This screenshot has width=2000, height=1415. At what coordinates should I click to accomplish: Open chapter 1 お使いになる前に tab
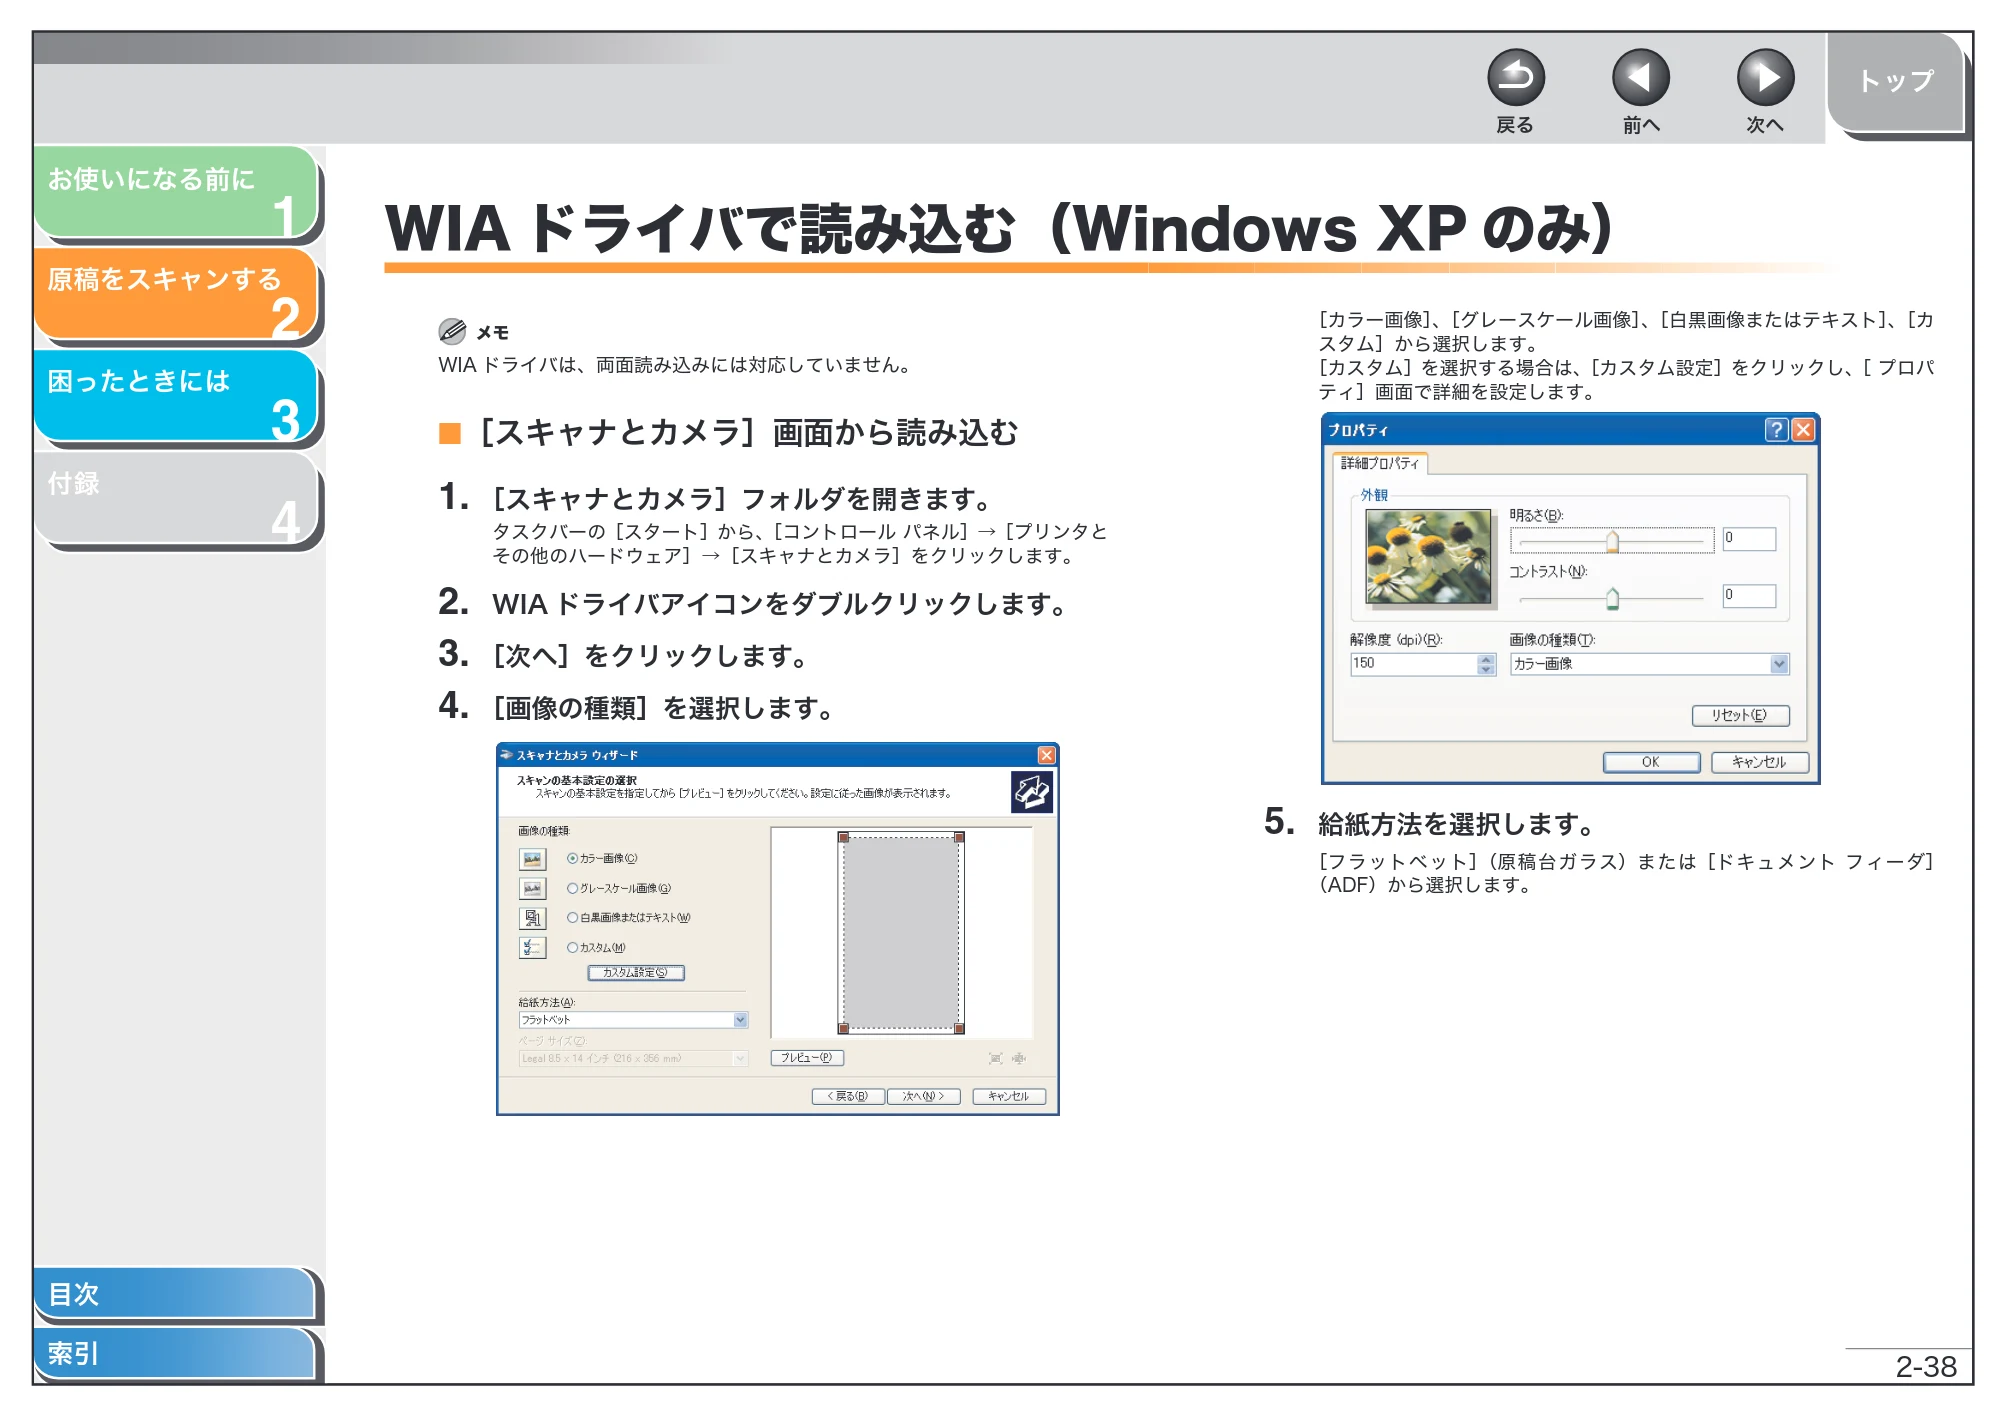point(176,192)
